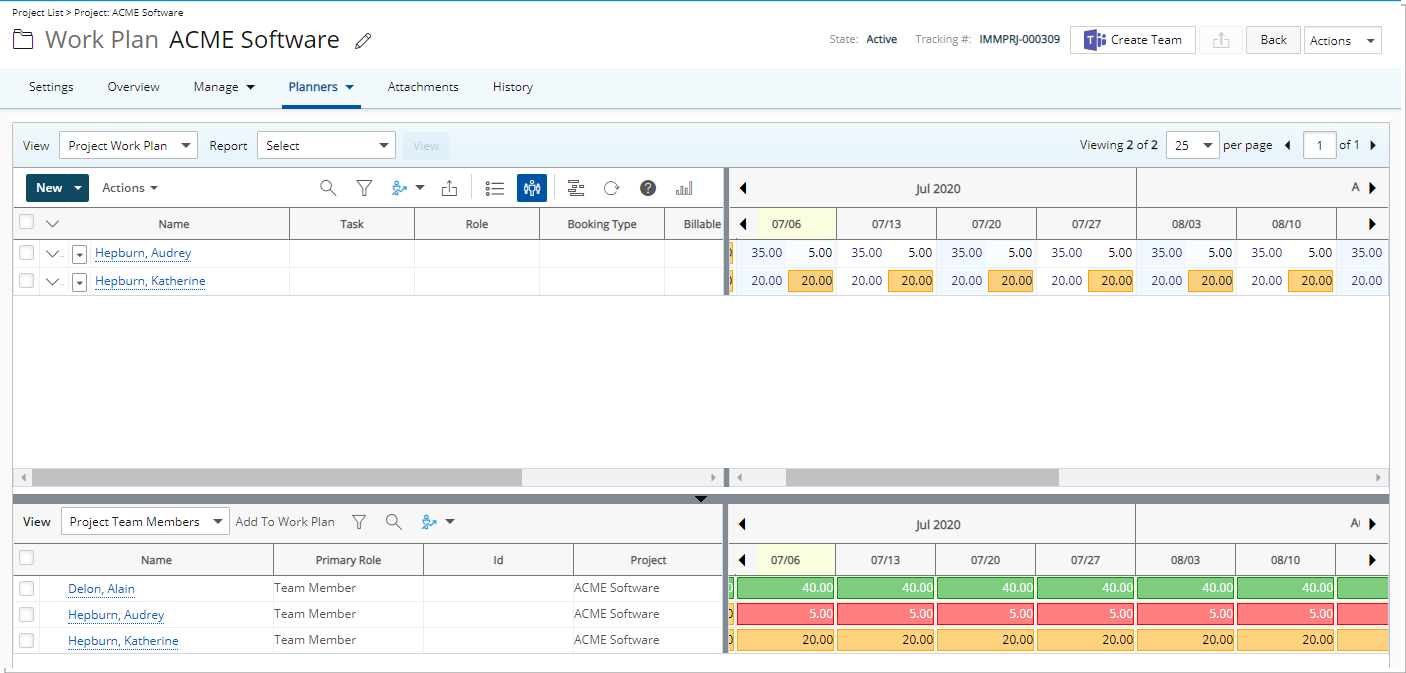Open the row menu button for Hepburn, Audrey
The width and height of the screenshot is (1406, 673).
point(79,254)
